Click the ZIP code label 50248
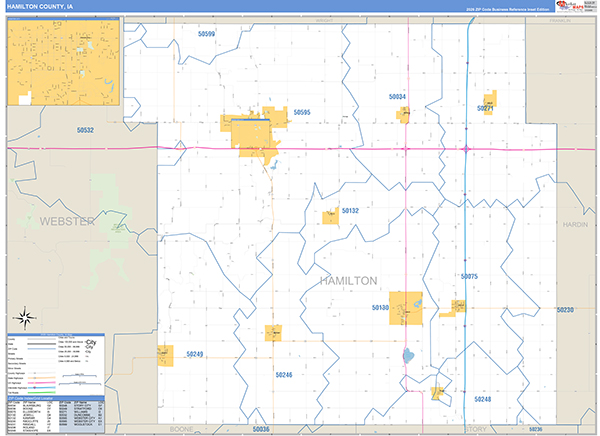This screenshot has height=436, width=600. (x=483, y=399)
